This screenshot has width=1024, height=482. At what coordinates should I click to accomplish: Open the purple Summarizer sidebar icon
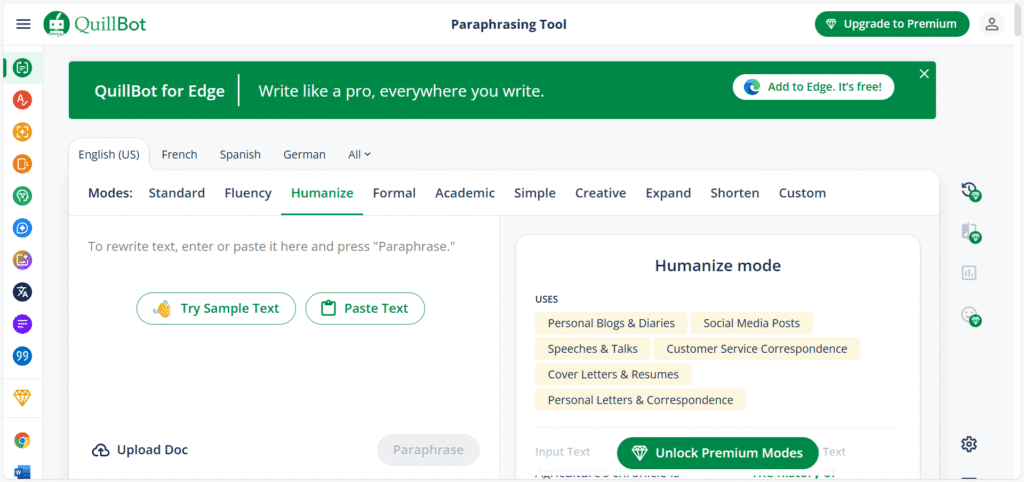tap(22, 324)
